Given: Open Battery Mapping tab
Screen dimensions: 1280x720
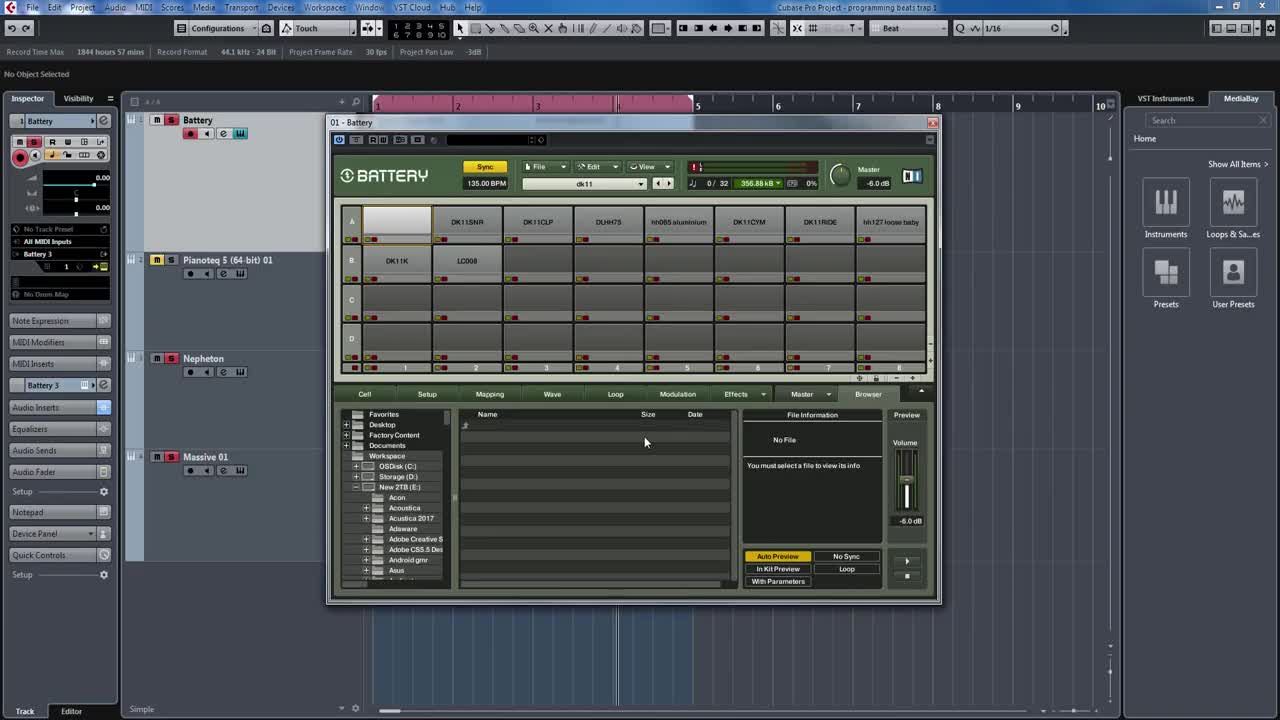Looking at the screenshot, I should (x=490, y=394).
